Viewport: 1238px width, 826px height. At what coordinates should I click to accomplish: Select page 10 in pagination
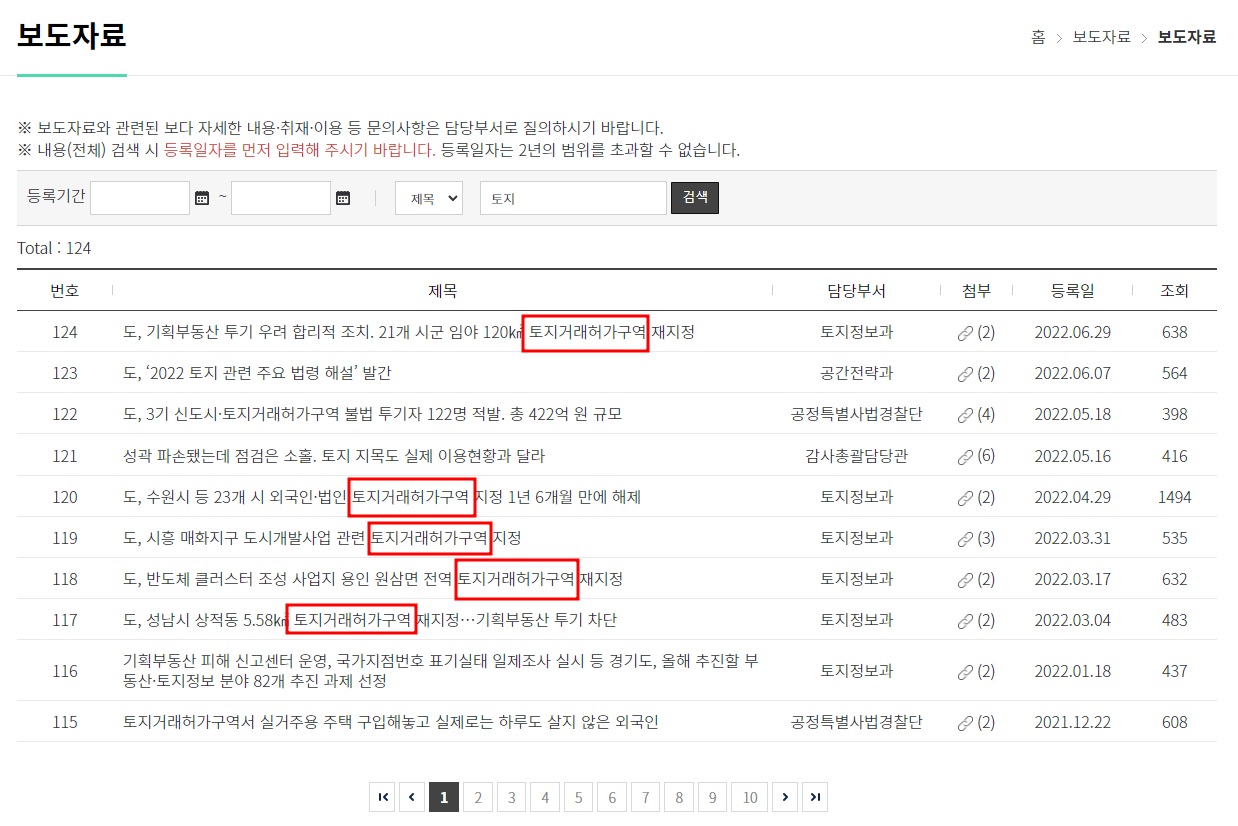pyautogui.click(x=749, y=796)
